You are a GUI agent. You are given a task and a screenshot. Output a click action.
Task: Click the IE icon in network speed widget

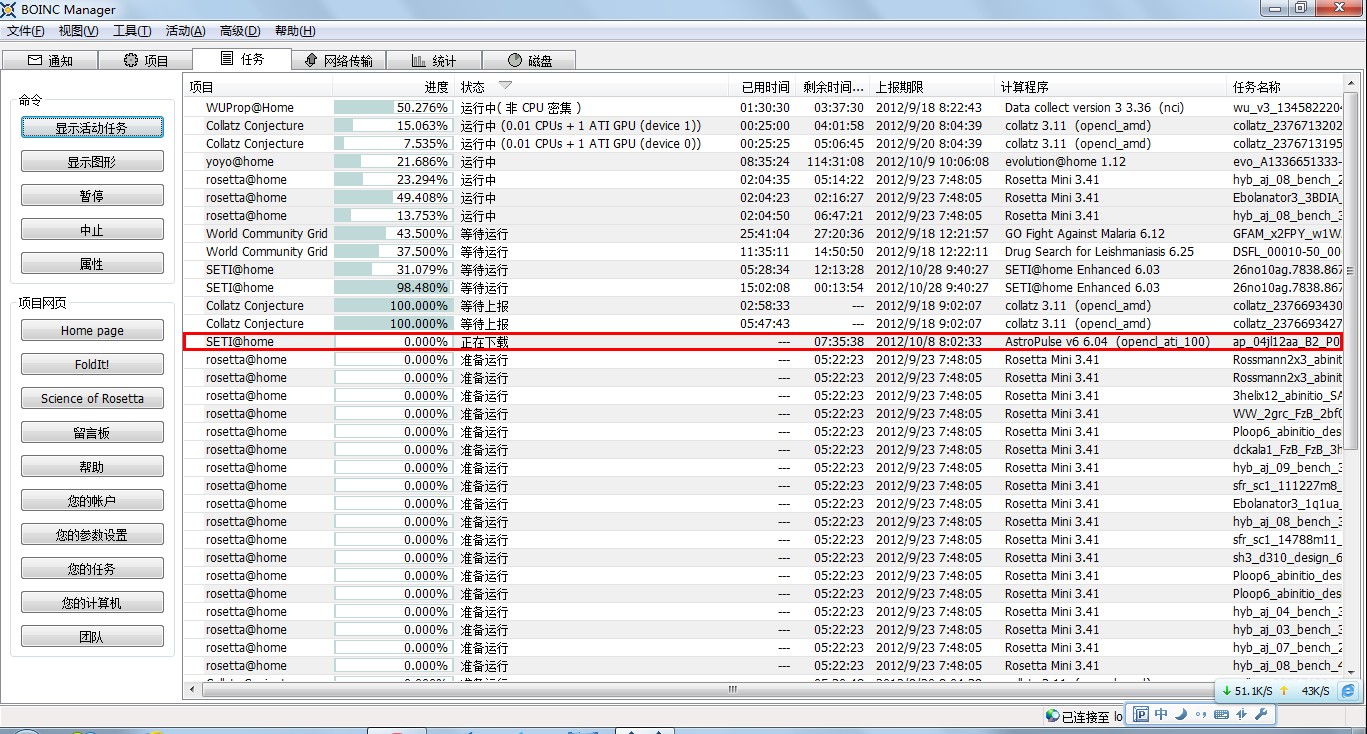[x=1347, y=691]
